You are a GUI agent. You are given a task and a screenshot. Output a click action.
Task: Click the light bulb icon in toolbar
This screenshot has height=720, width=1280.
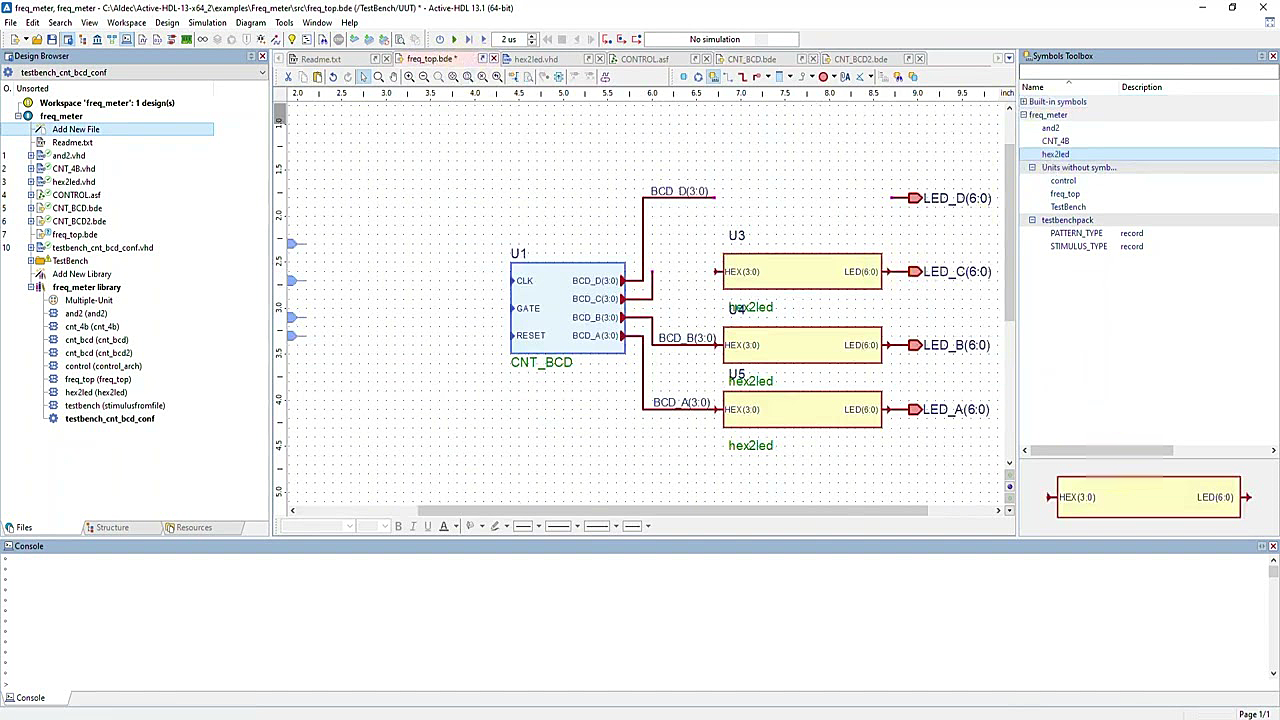tap(292, 40)
